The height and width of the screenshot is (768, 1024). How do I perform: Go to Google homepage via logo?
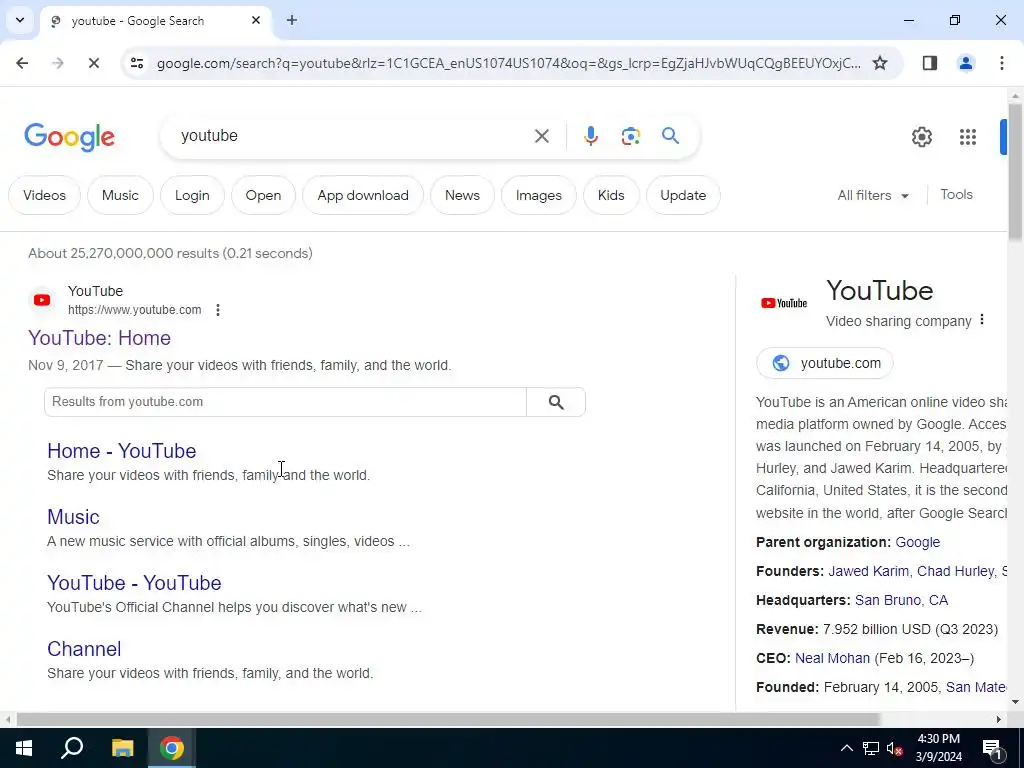point(69,137)
